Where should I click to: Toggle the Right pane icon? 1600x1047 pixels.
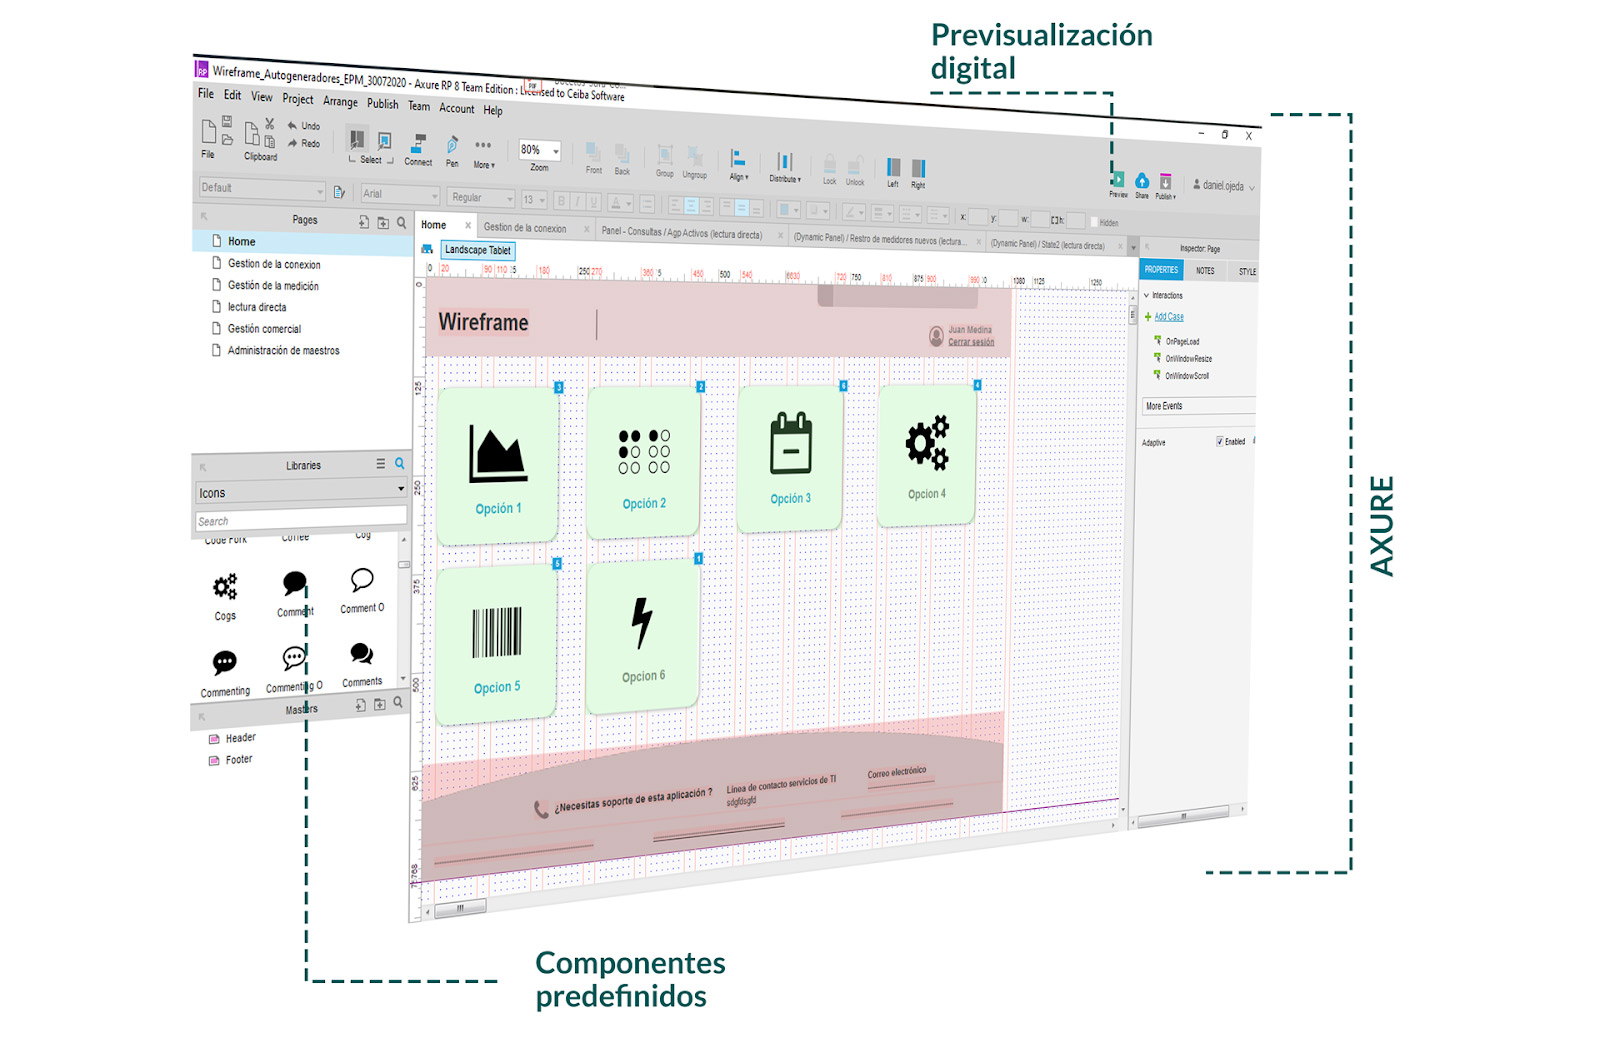coord(918,169)
